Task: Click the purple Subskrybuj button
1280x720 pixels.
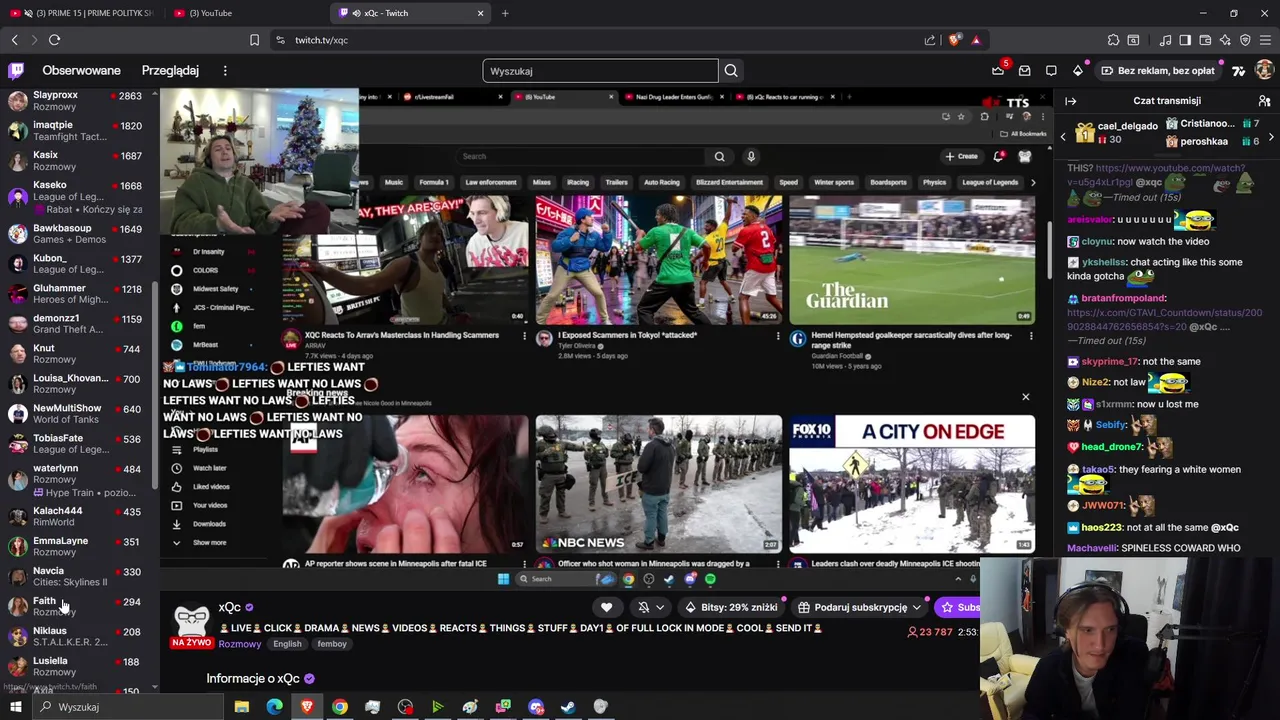Action: tap(958, 607)
